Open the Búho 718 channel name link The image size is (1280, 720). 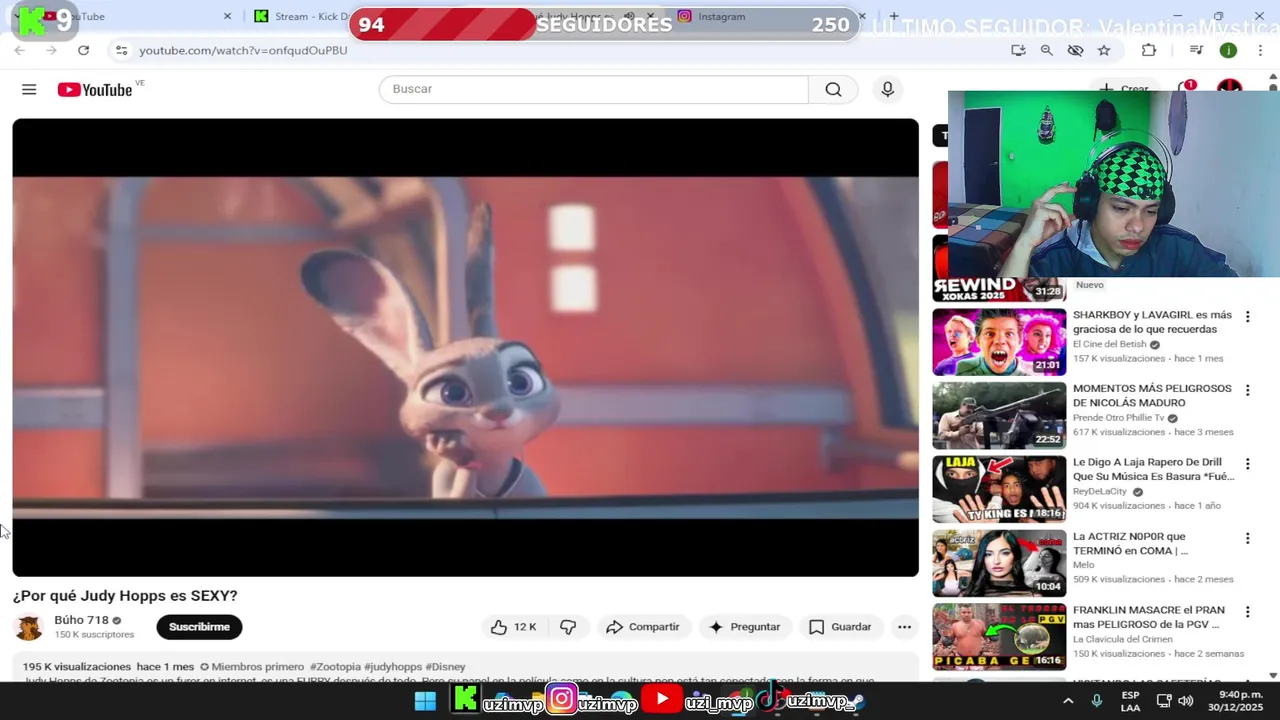pos(81,620)
